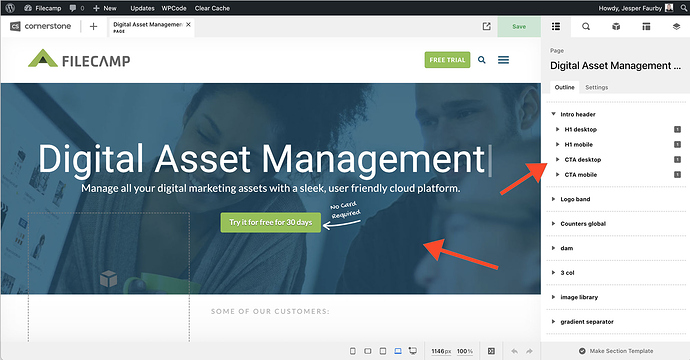Click Make Section Template

coord(616,351)
